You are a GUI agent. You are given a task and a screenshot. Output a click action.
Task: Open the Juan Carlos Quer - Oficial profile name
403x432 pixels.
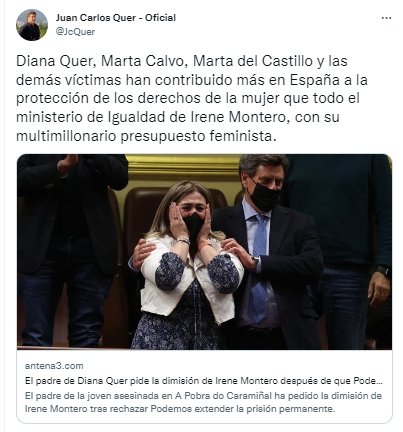pyautogui.click(x=116, y=18)
